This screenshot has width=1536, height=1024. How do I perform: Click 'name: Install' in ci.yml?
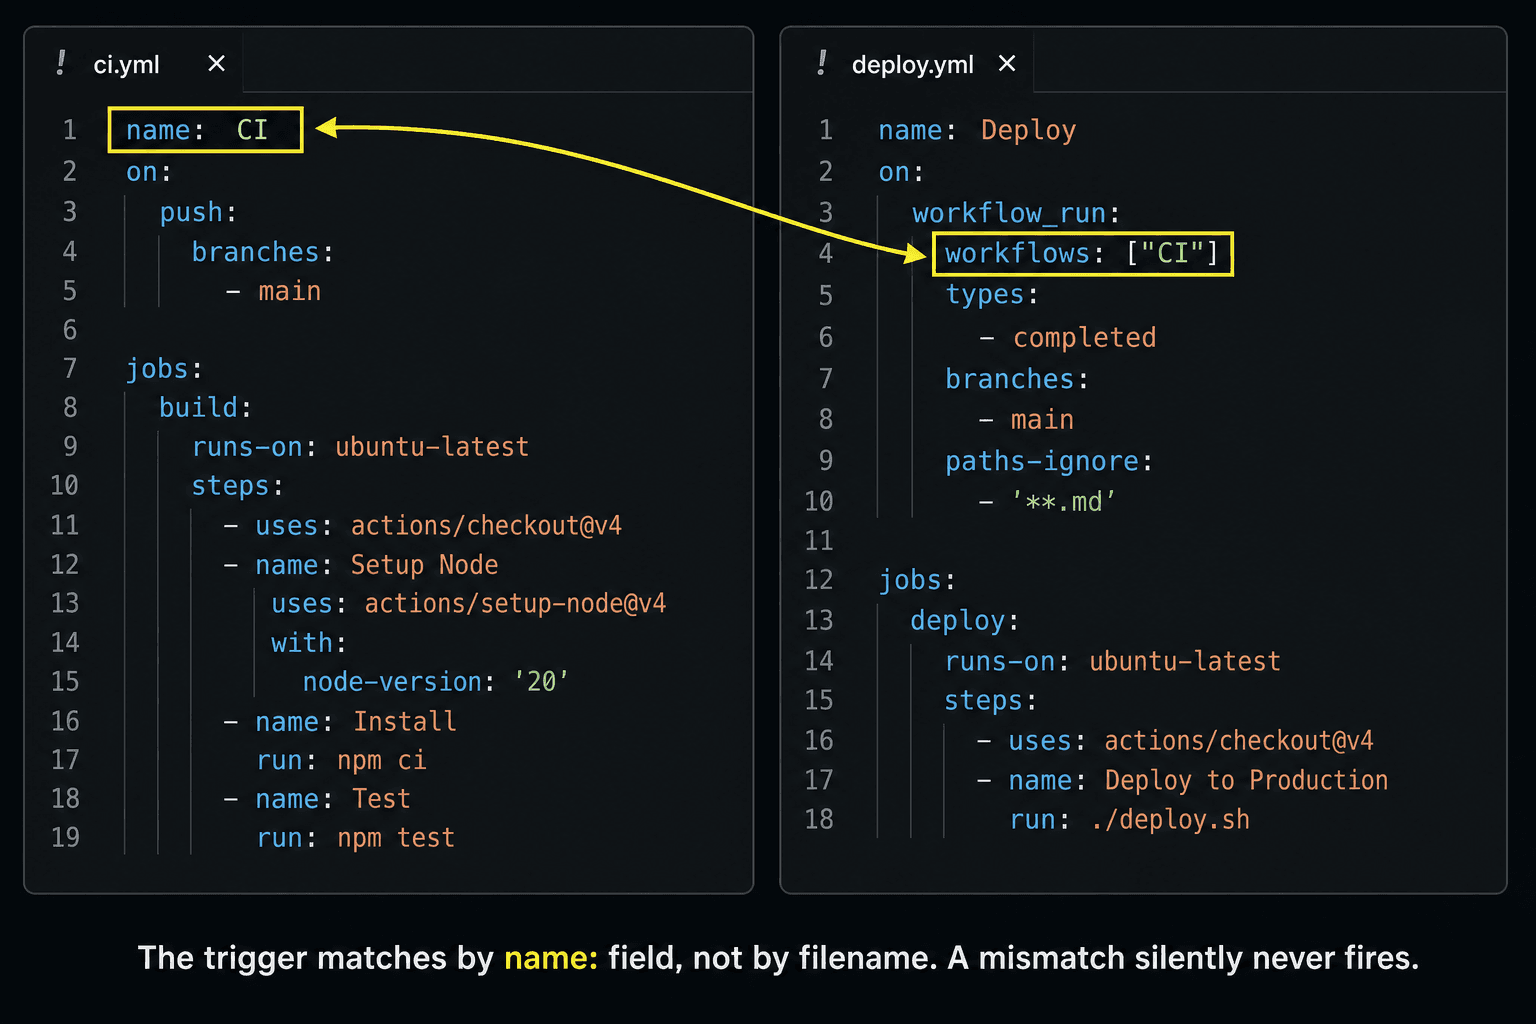(356, 721)
